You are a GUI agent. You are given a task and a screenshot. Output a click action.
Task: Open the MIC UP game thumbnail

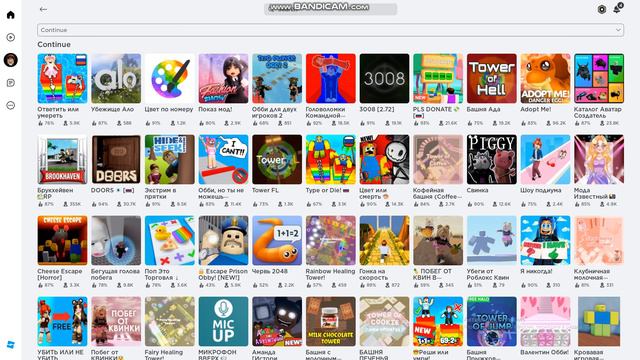click(223, 321)
